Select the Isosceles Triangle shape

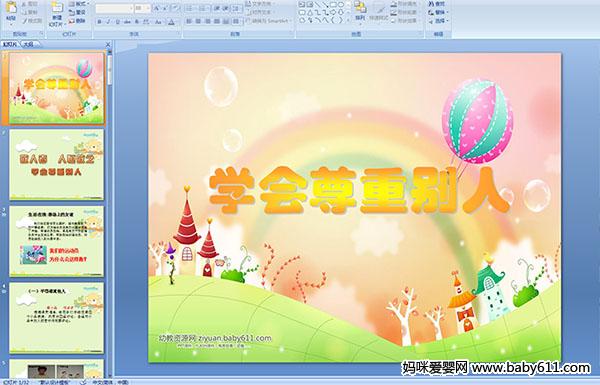[310, 12]
